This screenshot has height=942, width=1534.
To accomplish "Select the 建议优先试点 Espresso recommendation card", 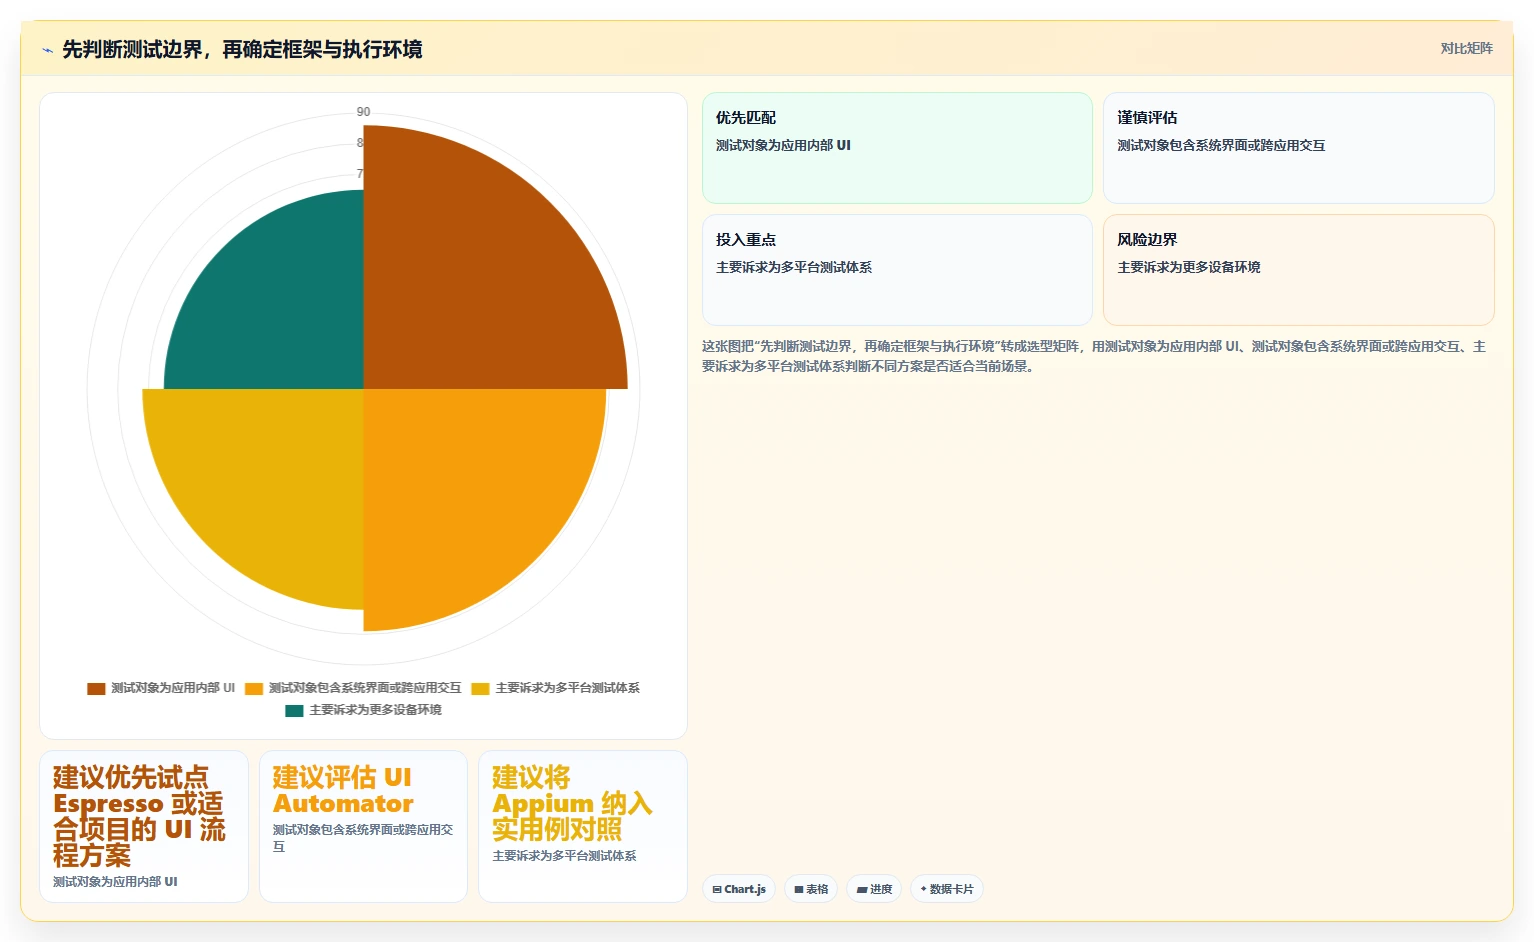I will [x=144, y=827].
